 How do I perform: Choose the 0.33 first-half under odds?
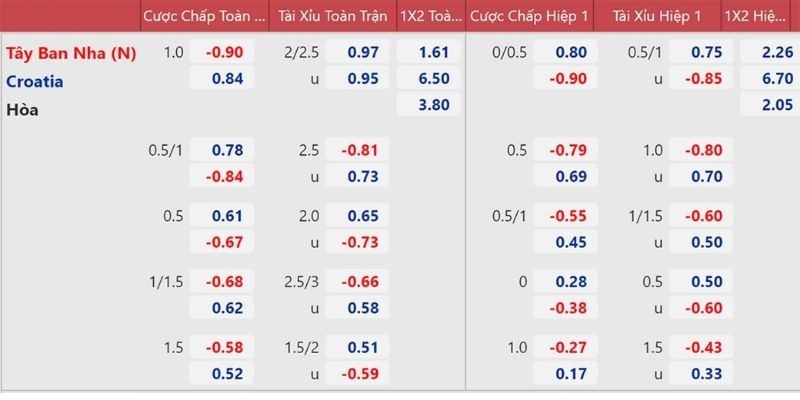click(x=704, y=373)
